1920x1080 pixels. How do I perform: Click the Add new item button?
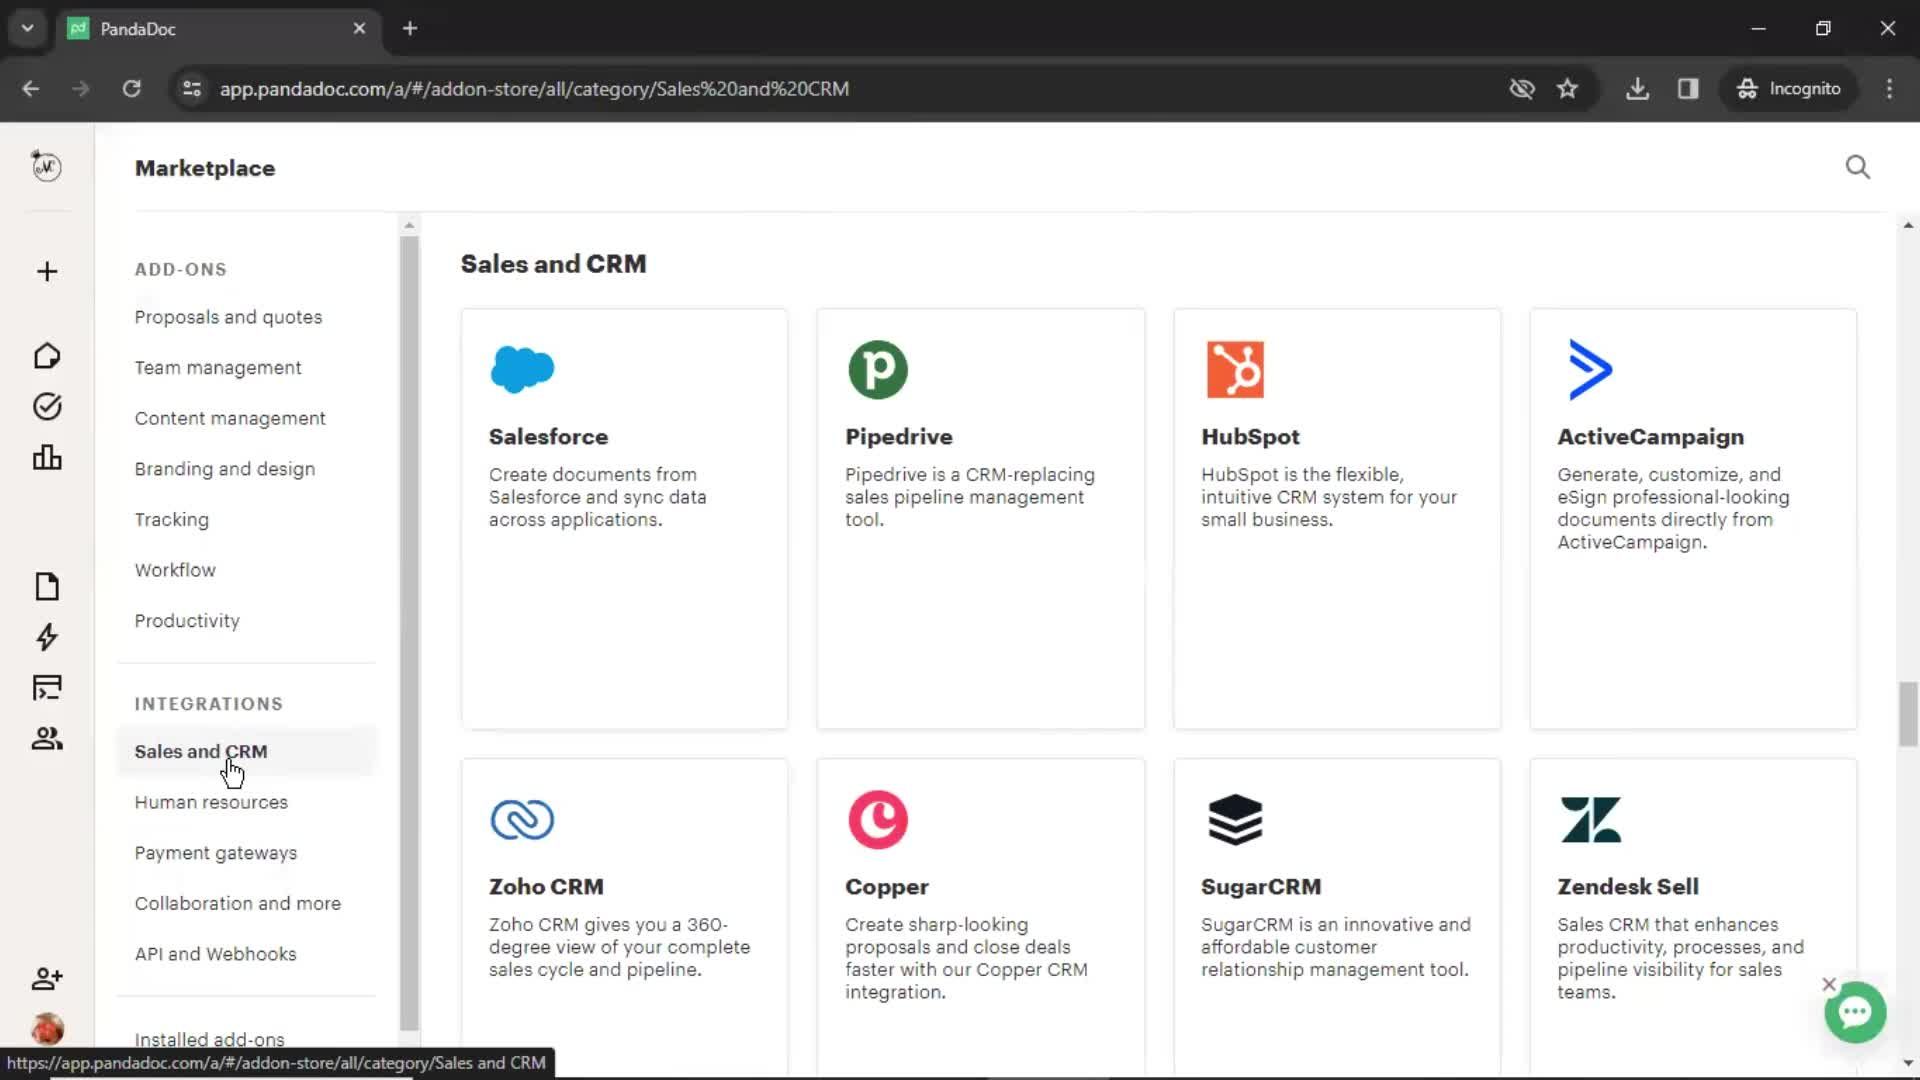pyautogui.click(x=46, y=270)
